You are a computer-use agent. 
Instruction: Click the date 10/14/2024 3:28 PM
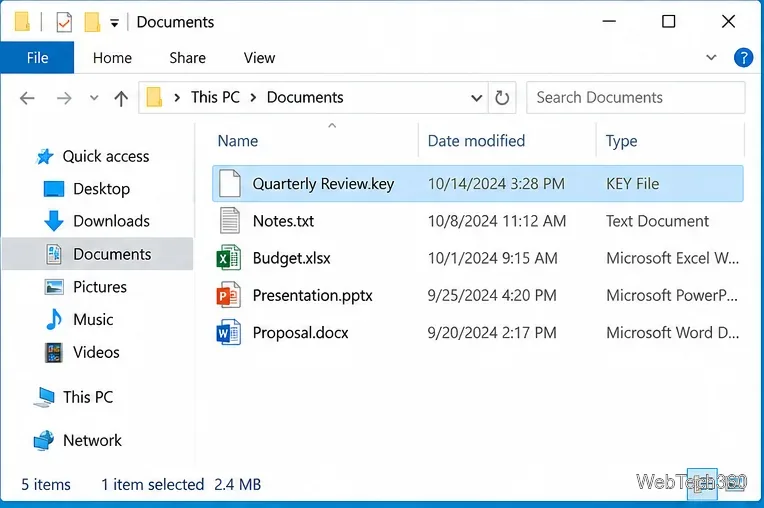pyautogui.click(x=496, y=184)
